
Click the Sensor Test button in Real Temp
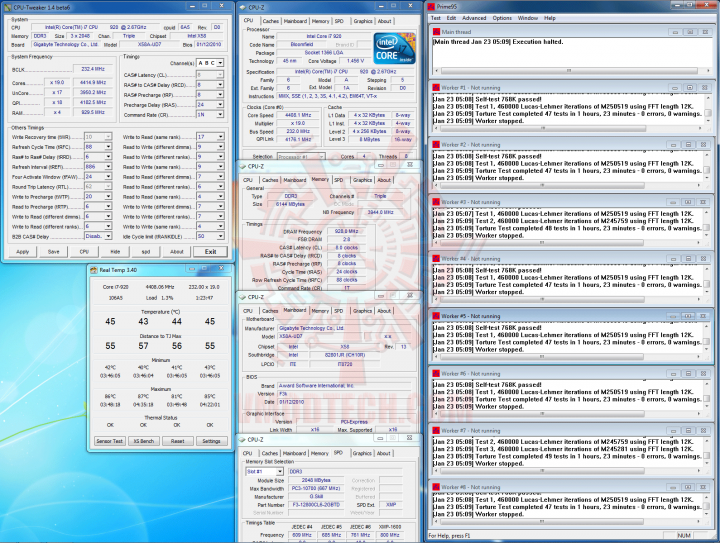109,440
